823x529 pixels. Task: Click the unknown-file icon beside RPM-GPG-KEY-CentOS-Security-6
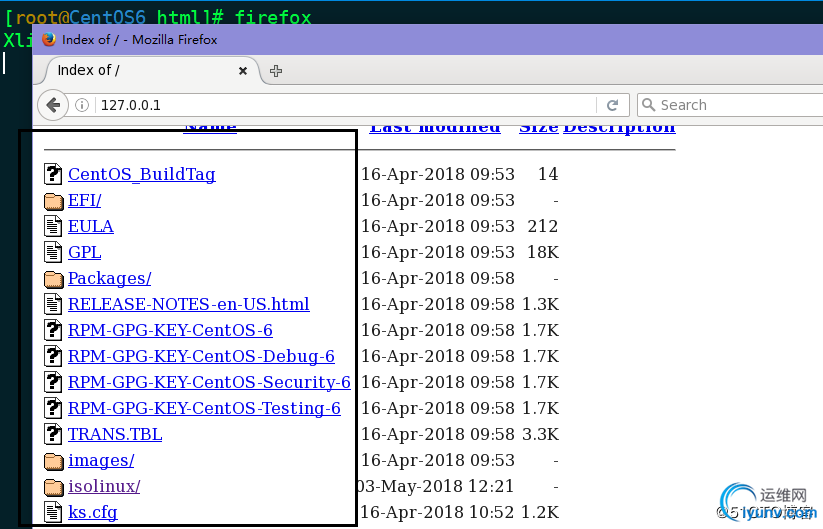[53, 382]
